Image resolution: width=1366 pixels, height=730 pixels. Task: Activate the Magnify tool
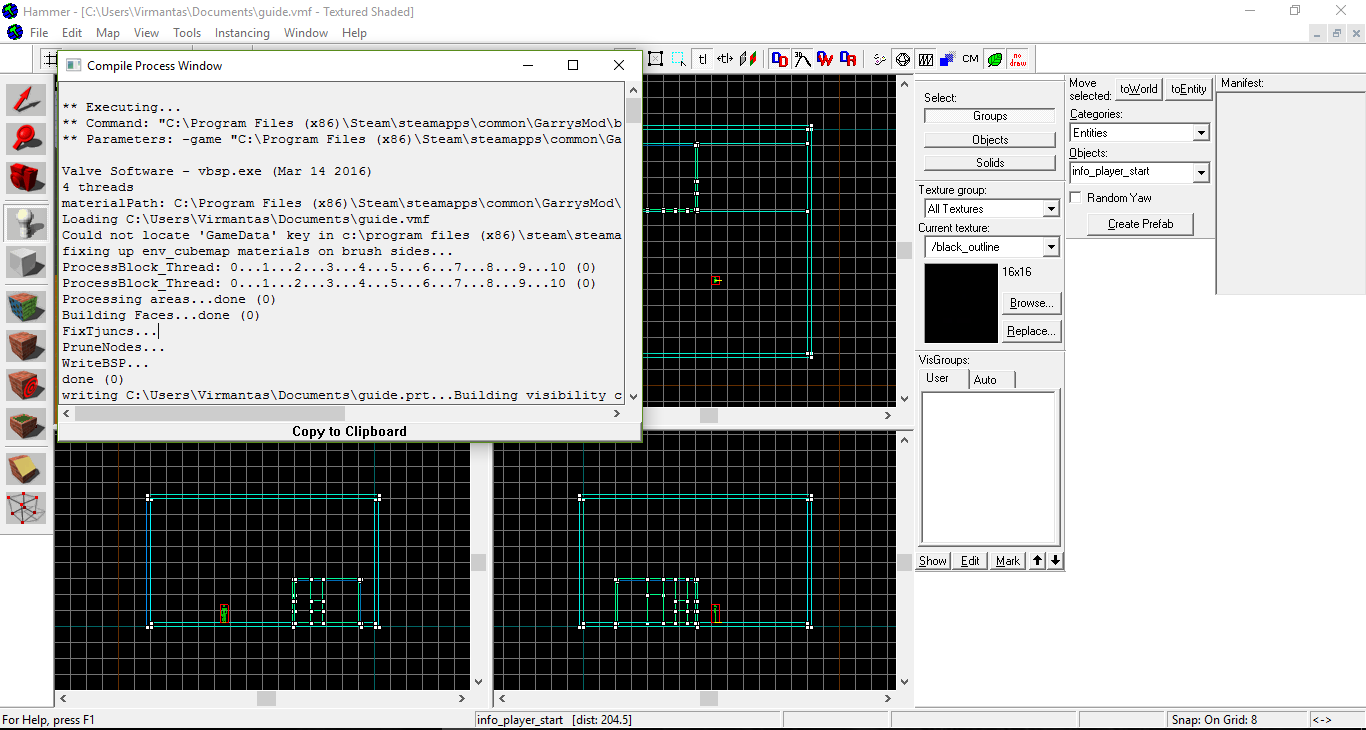(x=27, y=138)
